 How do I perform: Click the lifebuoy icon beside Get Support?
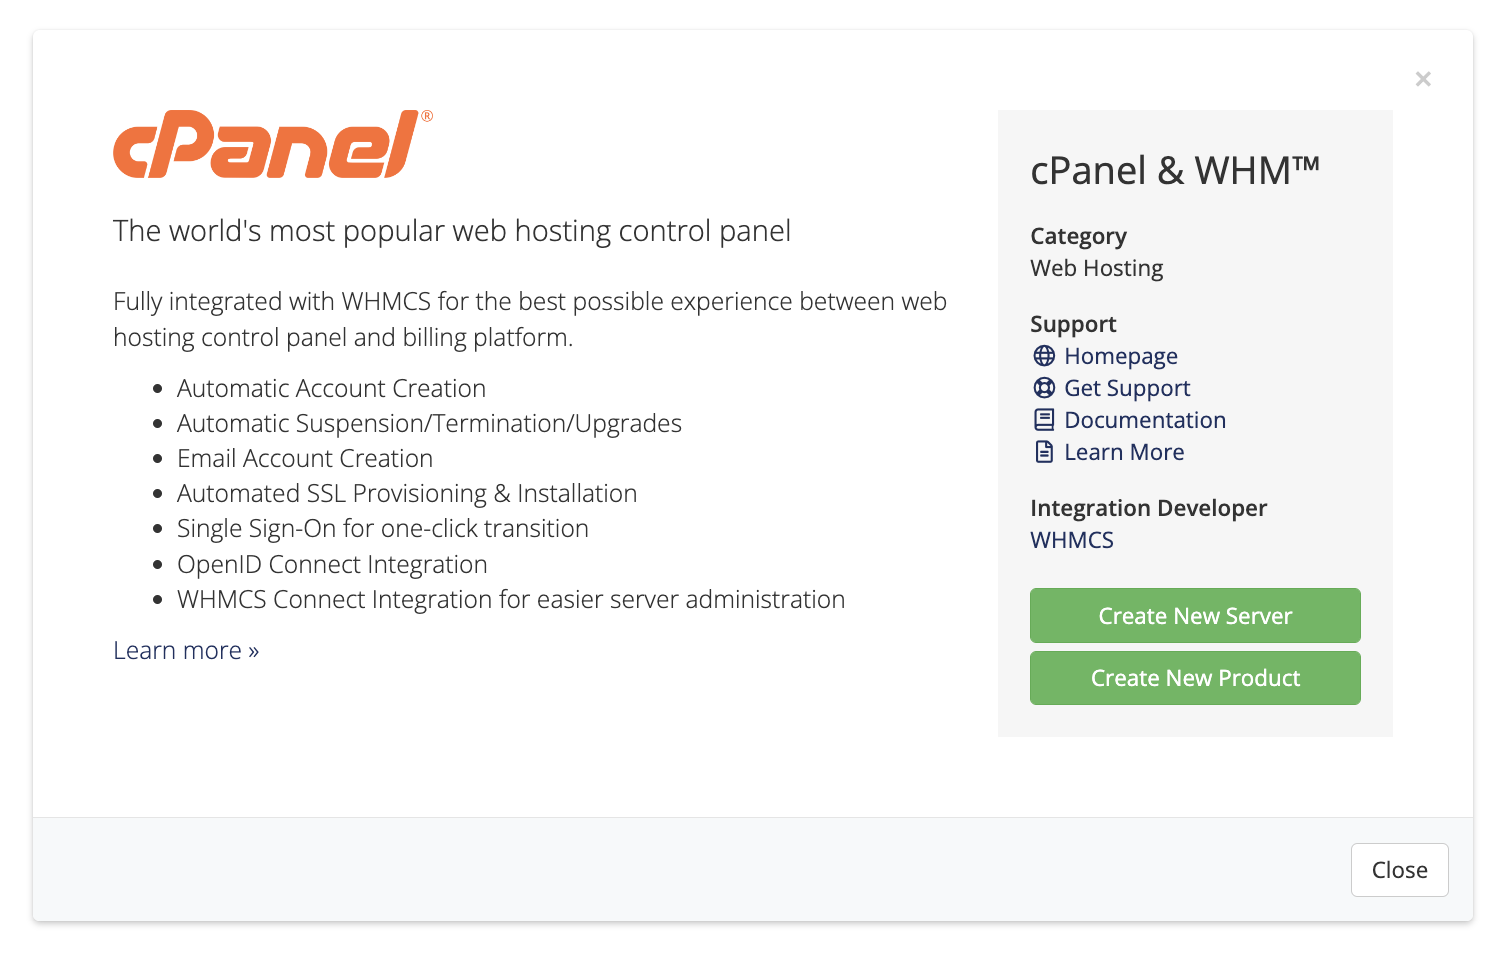[x=1044, y=388]
